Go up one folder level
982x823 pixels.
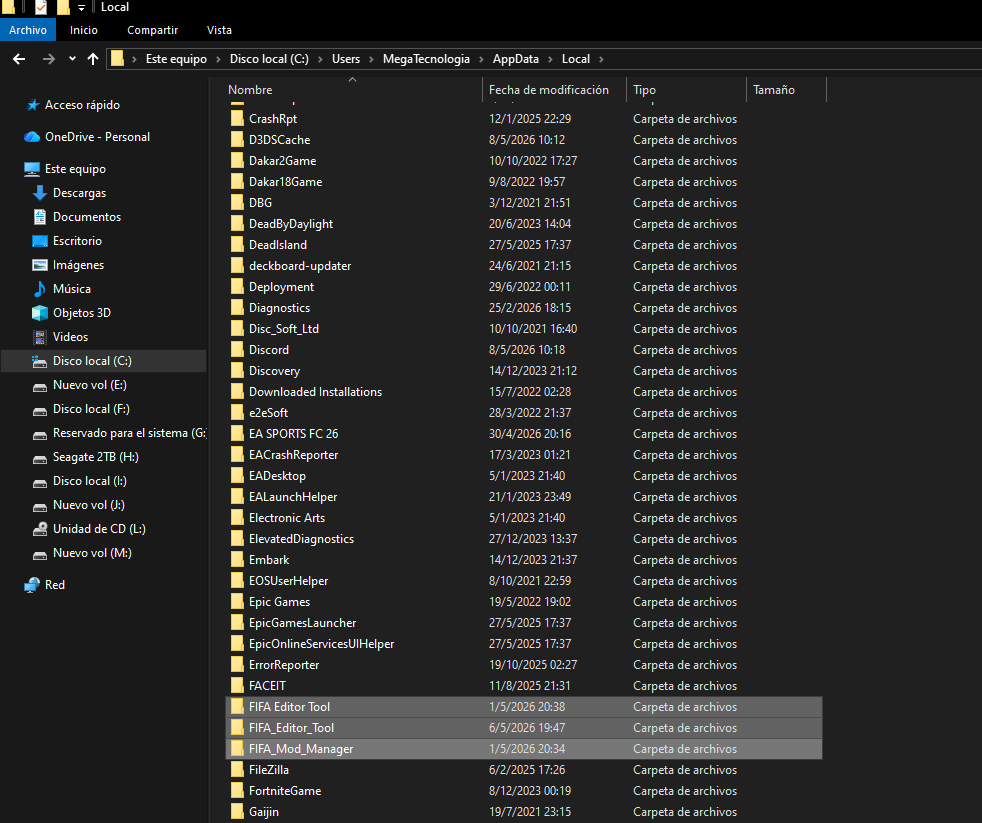coord(93,59)
